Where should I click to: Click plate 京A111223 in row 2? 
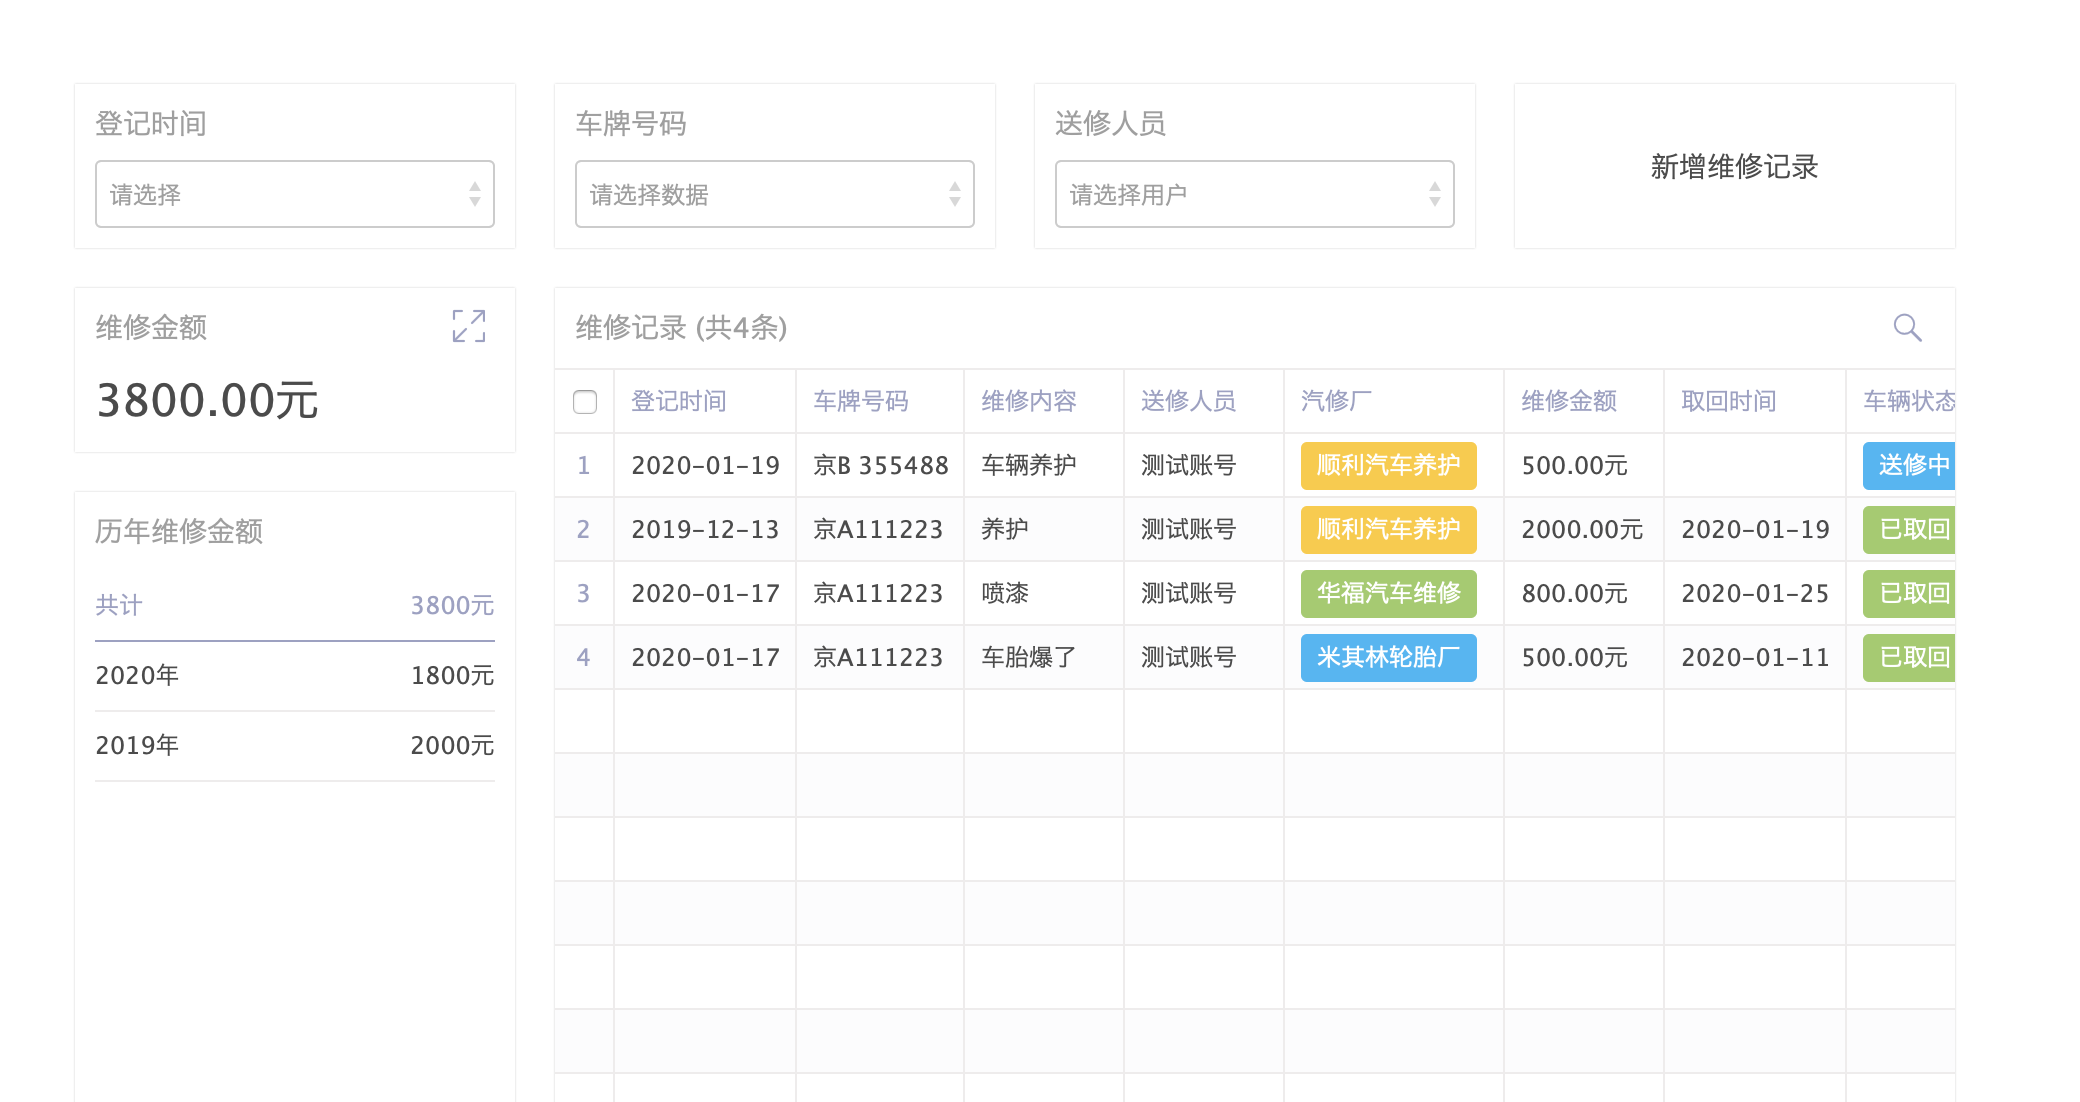pyautogui.click(x=878, y=529)
